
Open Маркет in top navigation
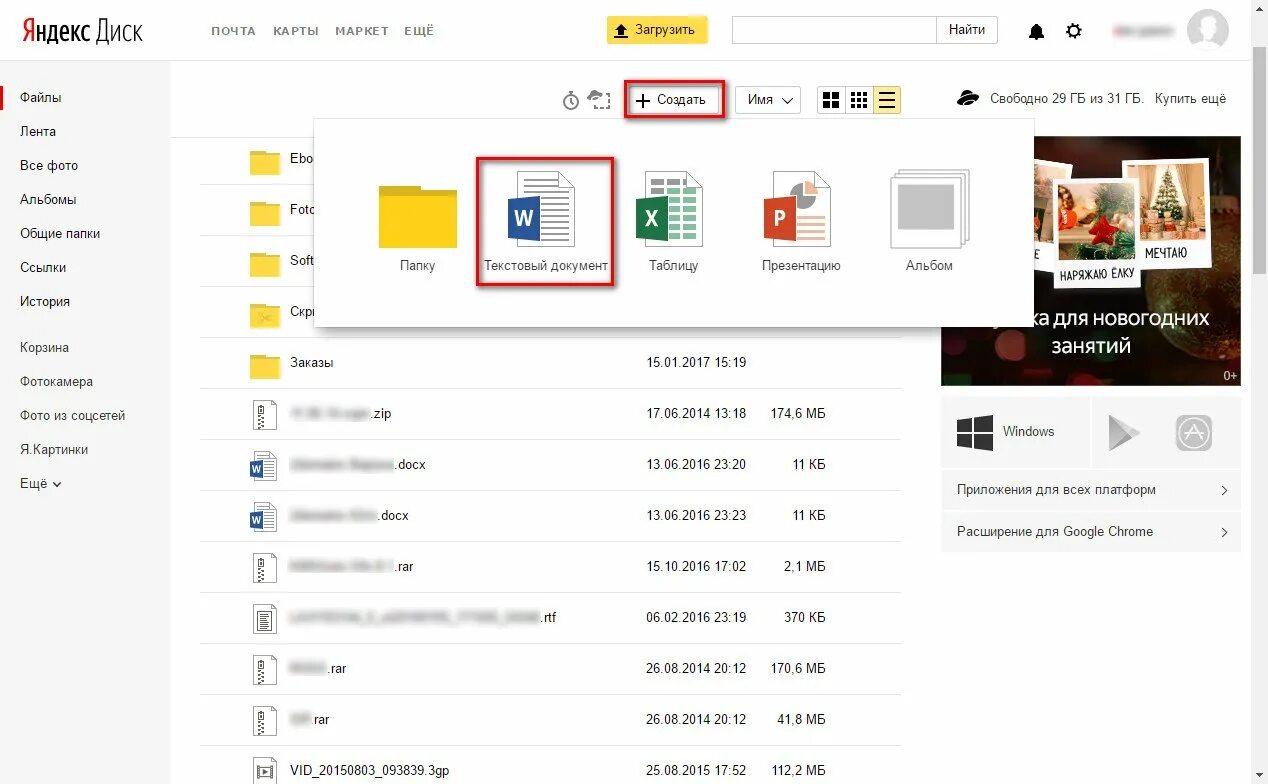pyautogui.click(x=362, y=31)
